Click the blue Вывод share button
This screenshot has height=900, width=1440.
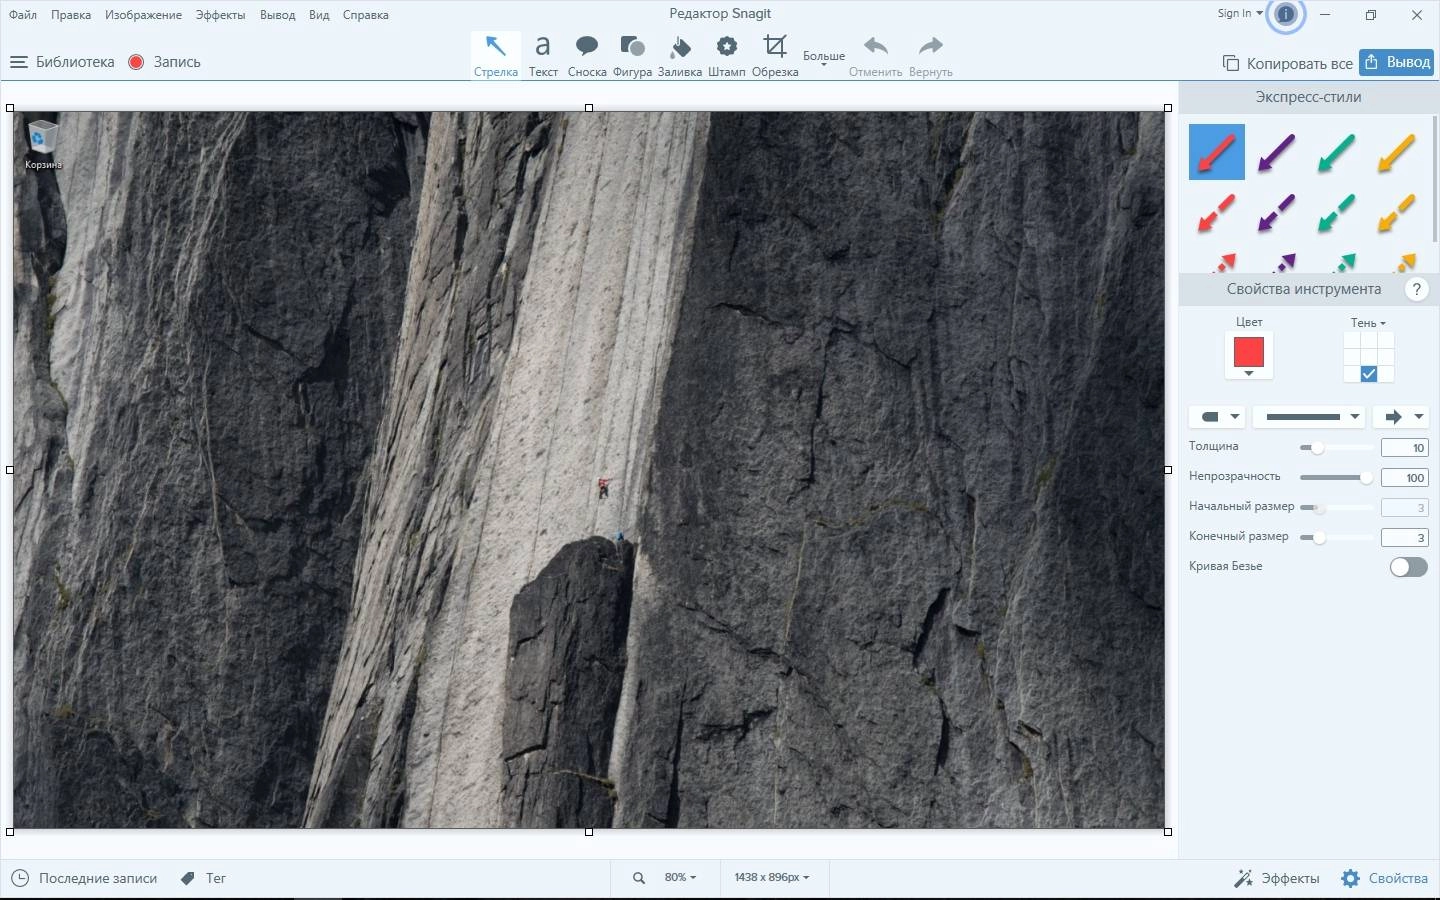[1397, 62]
